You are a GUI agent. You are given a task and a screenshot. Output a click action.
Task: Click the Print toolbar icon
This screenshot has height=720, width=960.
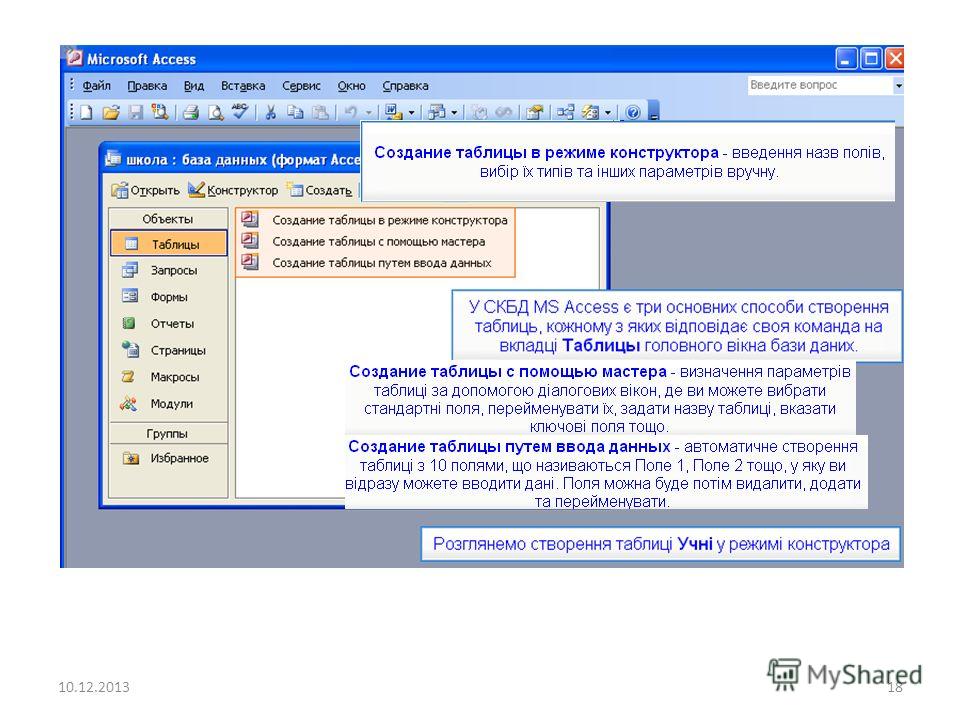click(x=191, y=112)
